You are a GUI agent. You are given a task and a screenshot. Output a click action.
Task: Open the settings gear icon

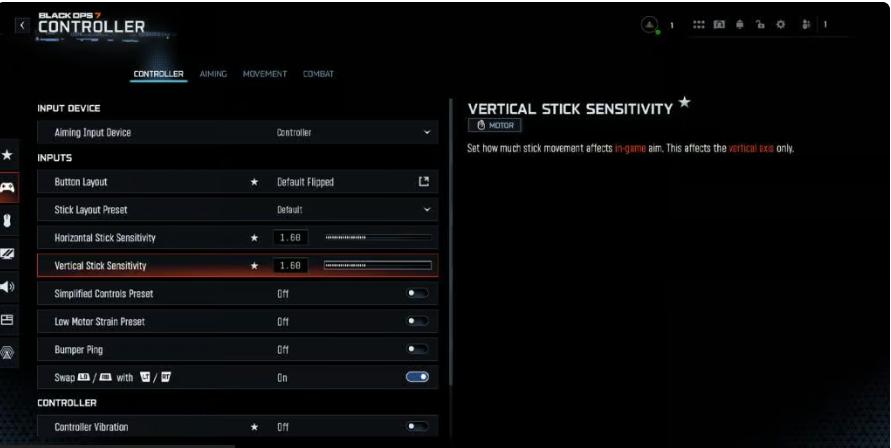[780, 24]
